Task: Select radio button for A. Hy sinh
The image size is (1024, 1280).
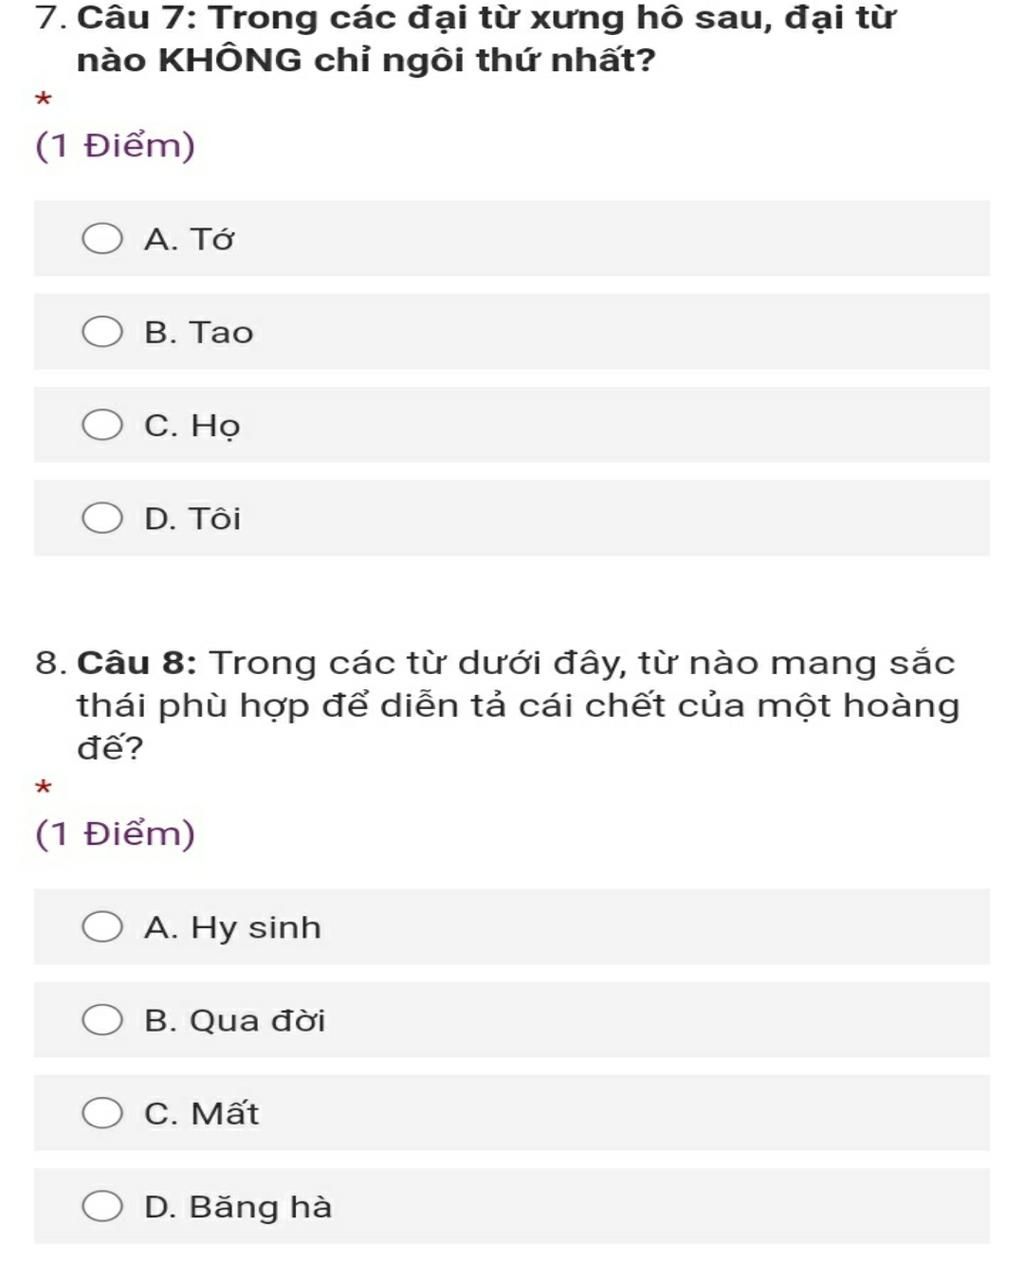Action: (102, 928)
